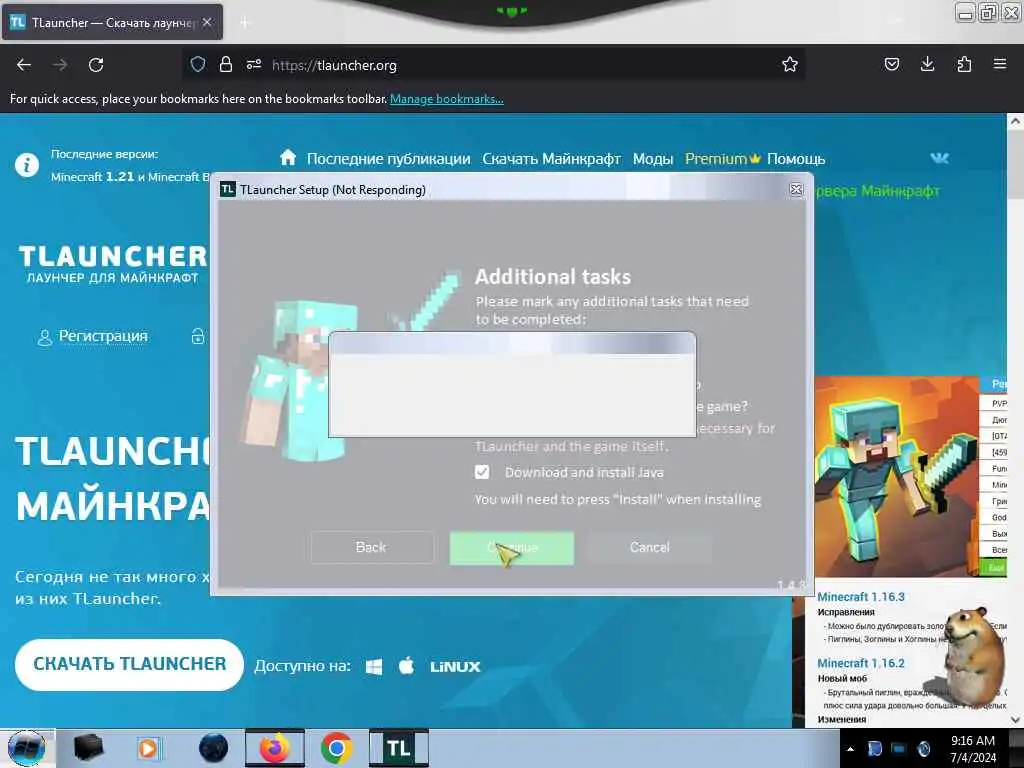The height and width of the screenshot is (768, 1024).
Task: Switch to Firefox on the taskbar
Action: click(x=275, y=748)
